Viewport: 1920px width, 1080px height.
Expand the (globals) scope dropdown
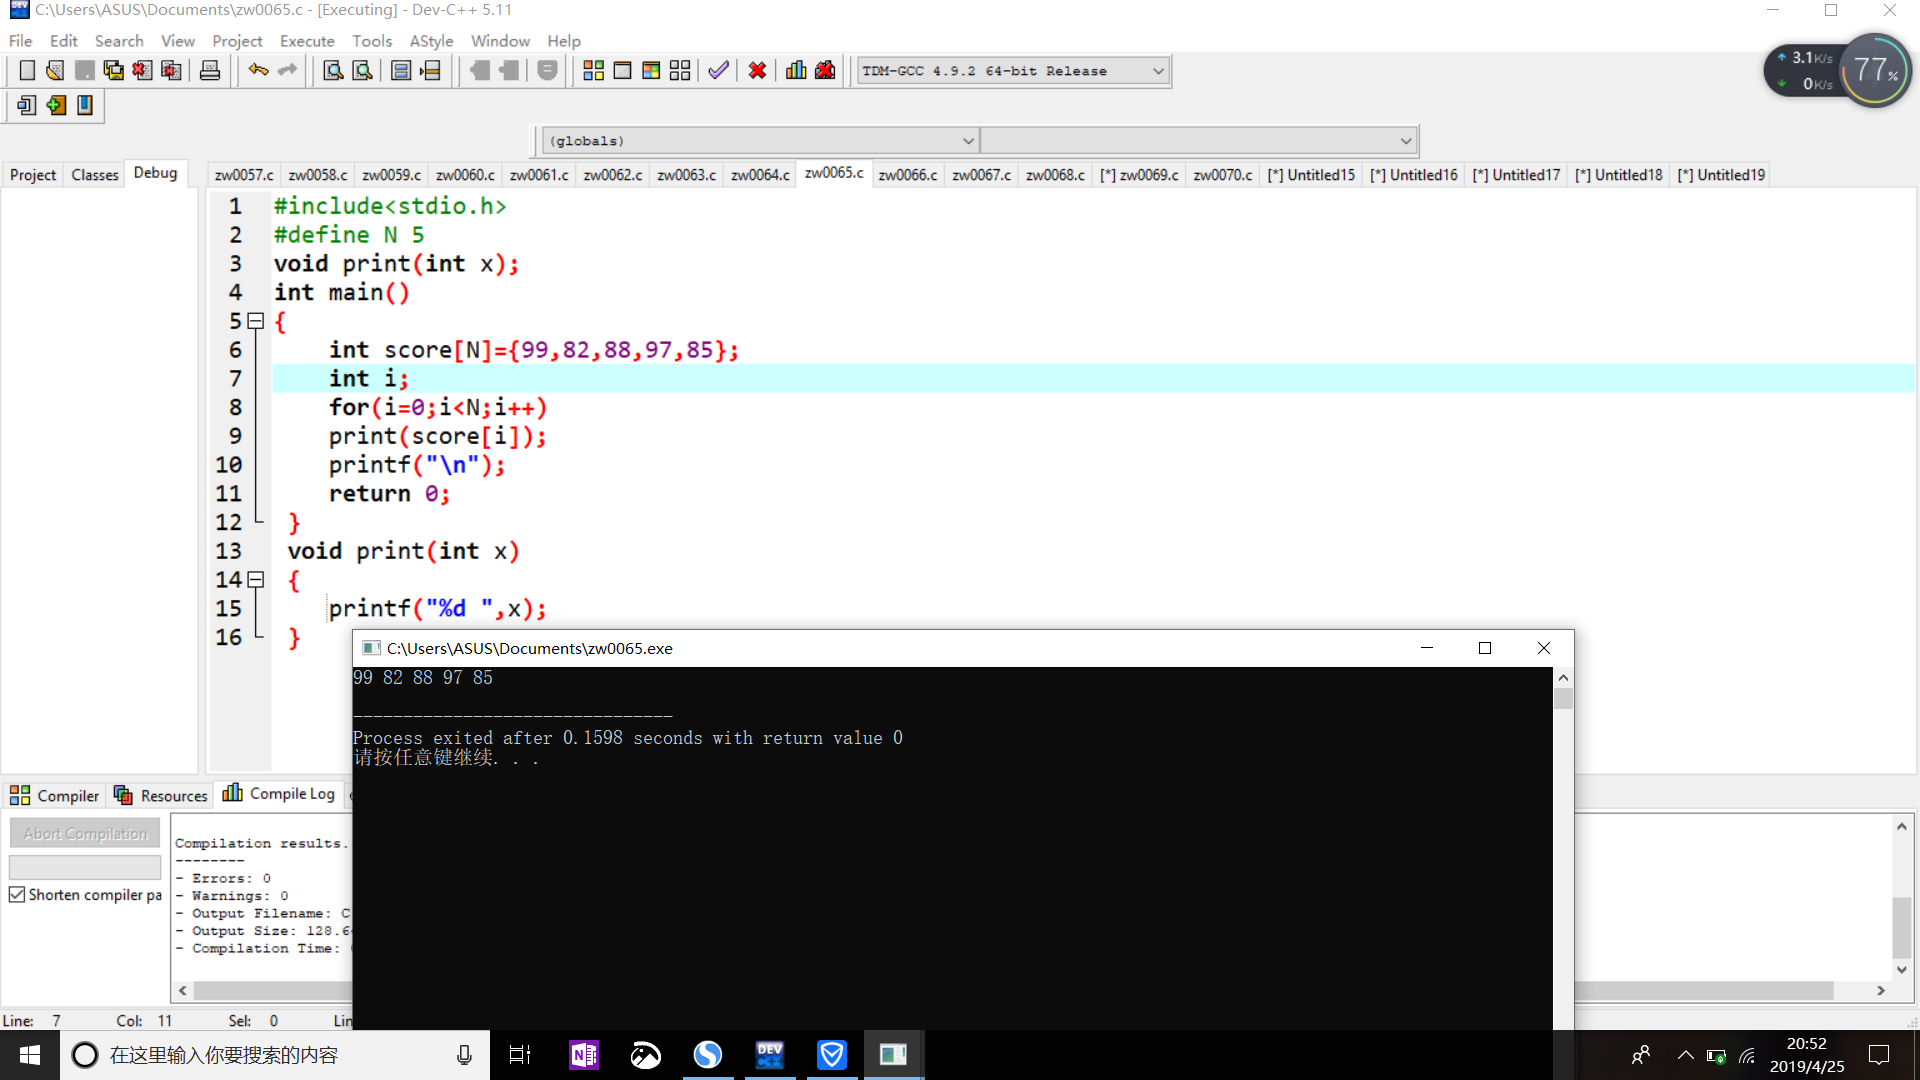tap(967, 141)
